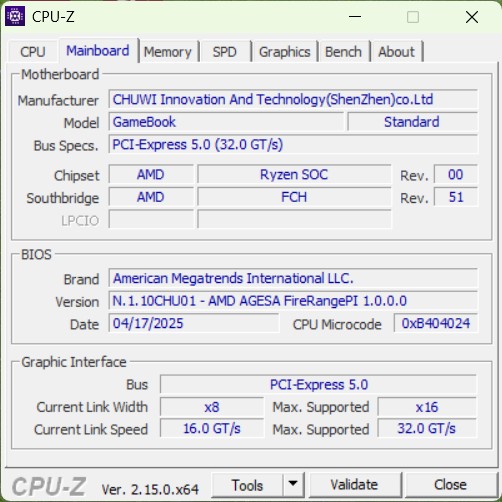Click the Max. Supported width x16 value

tap(427, 407)
